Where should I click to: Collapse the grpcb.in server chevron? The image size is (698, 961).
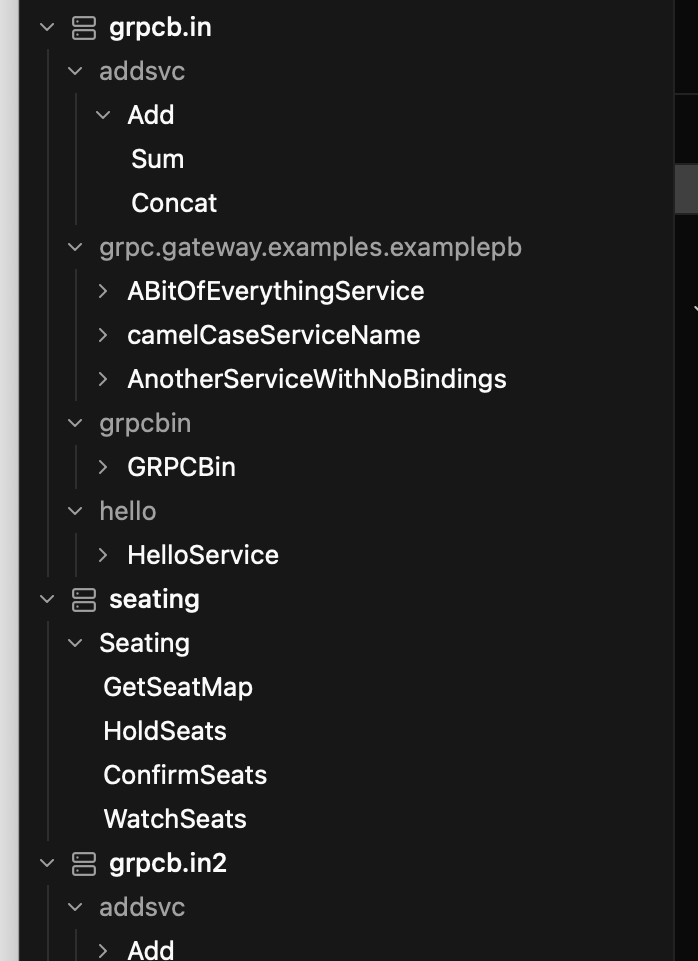pos(47,27)
